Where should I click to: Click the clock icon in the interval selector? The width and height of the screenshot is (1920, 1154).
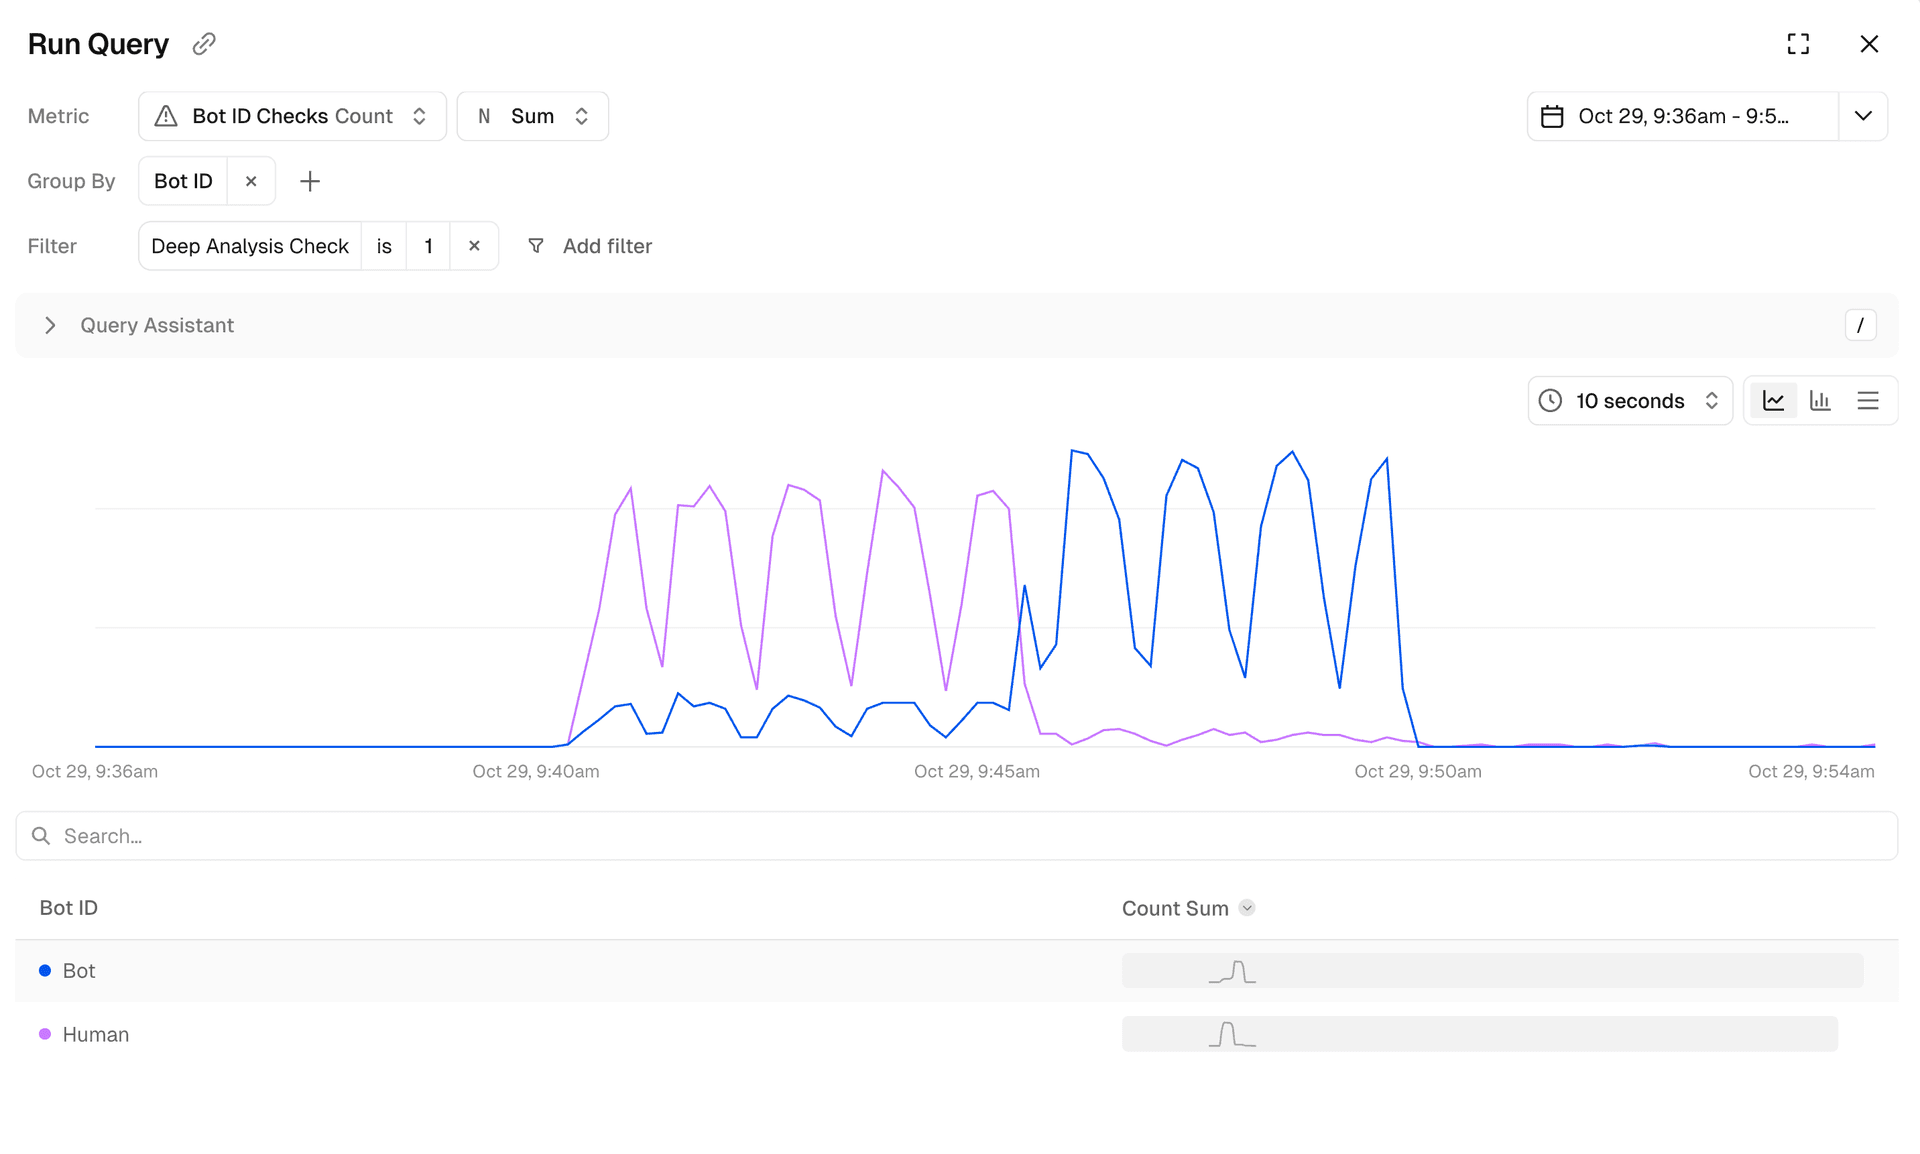tap(1551, 400)
